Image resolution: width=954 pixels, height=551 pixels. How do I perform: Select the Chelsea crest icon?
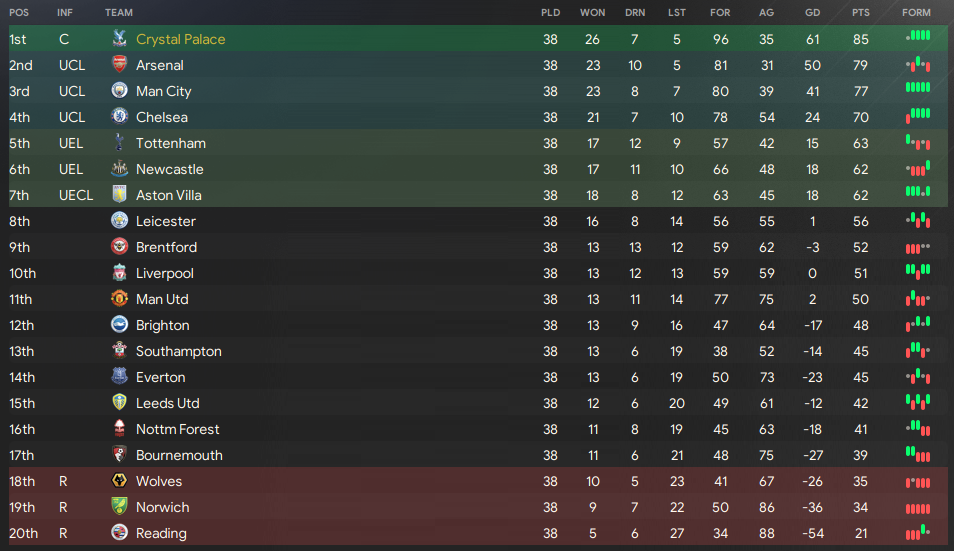[119, 117]
